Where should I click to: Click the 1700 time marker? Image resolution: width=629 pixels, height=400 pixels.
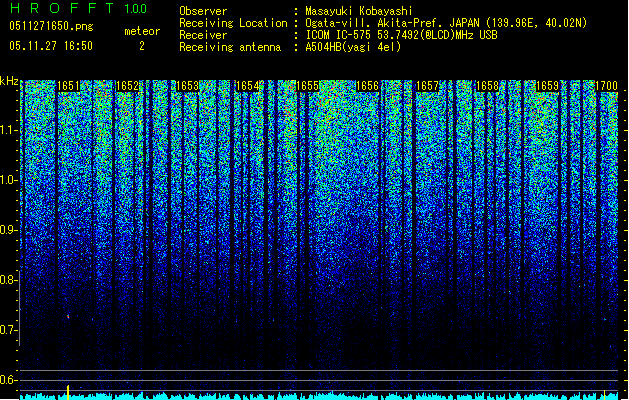point(606,86)
